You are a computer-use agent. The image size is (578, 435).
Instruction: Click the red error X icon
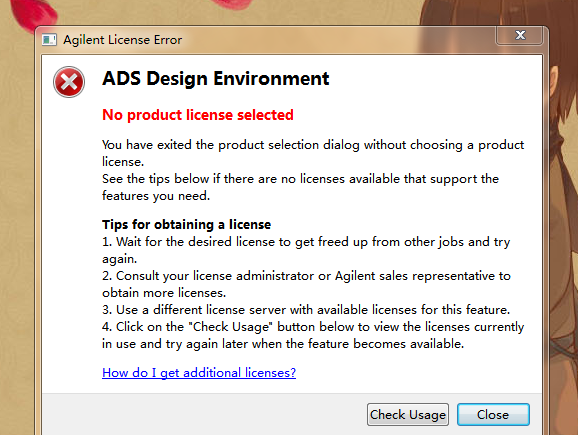(69, 82)
